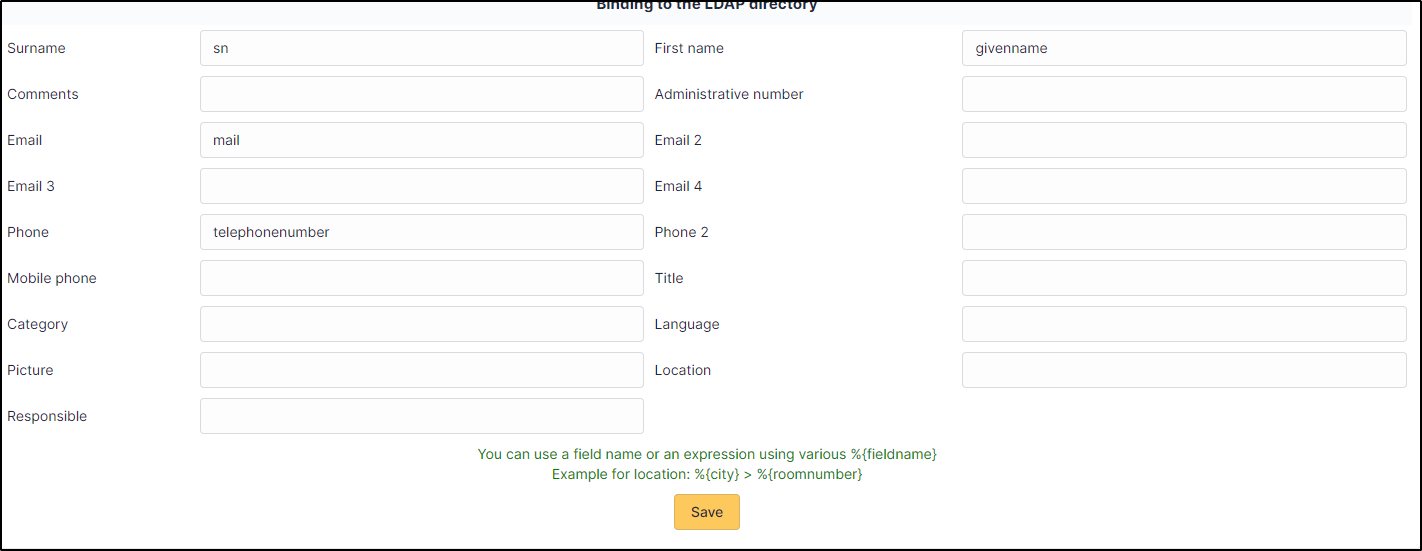1422x551 pixels.
Task: Focus the Comments input field
Action: 422,94
